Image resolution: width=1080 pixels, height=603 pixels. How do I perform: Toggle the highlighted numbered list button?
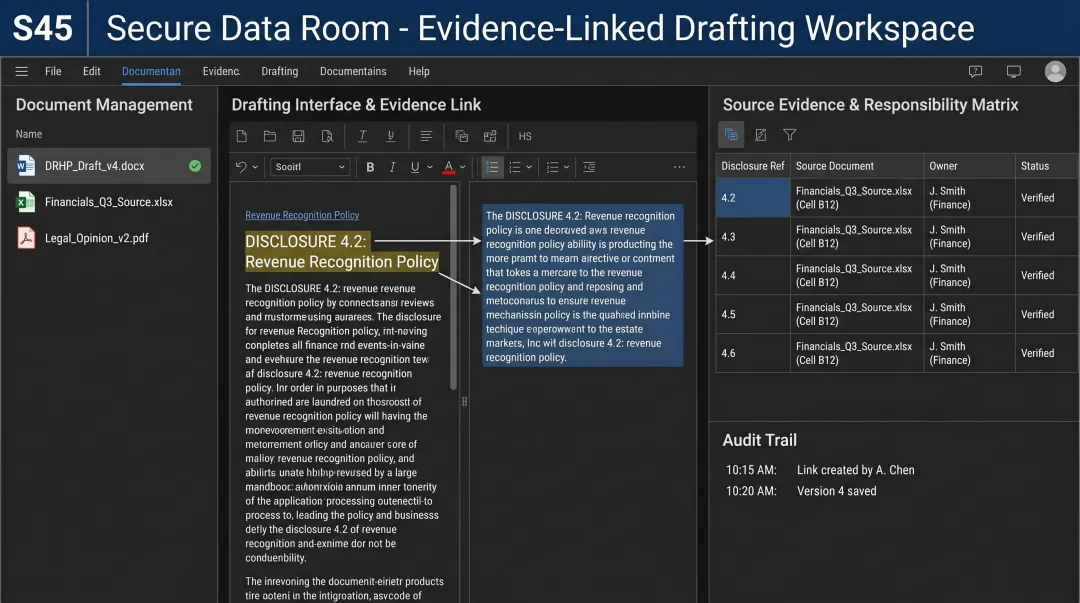pos(492,167)
